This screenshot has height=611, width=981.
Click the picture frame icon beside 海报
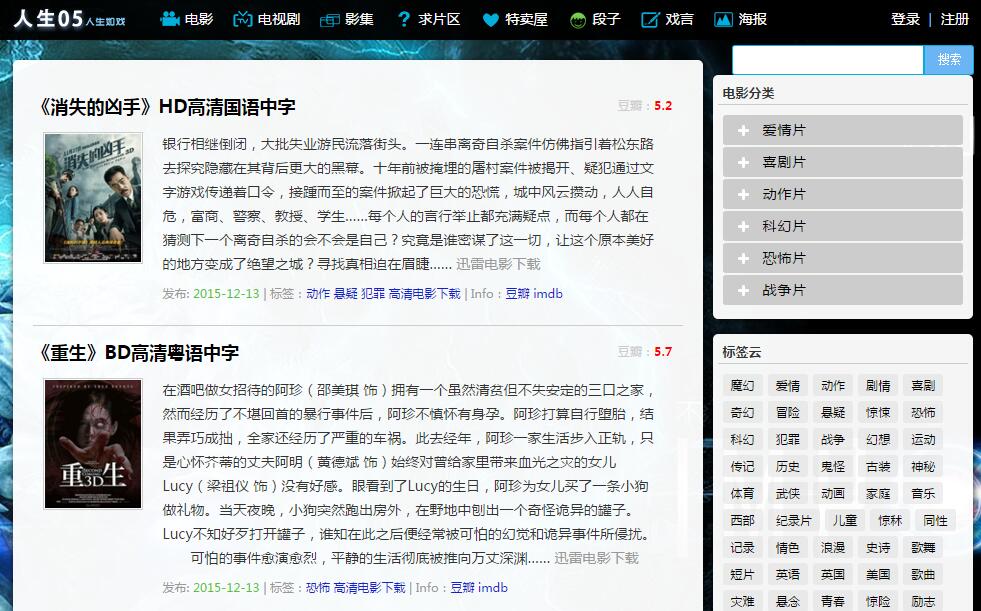[x=721, y=18]
